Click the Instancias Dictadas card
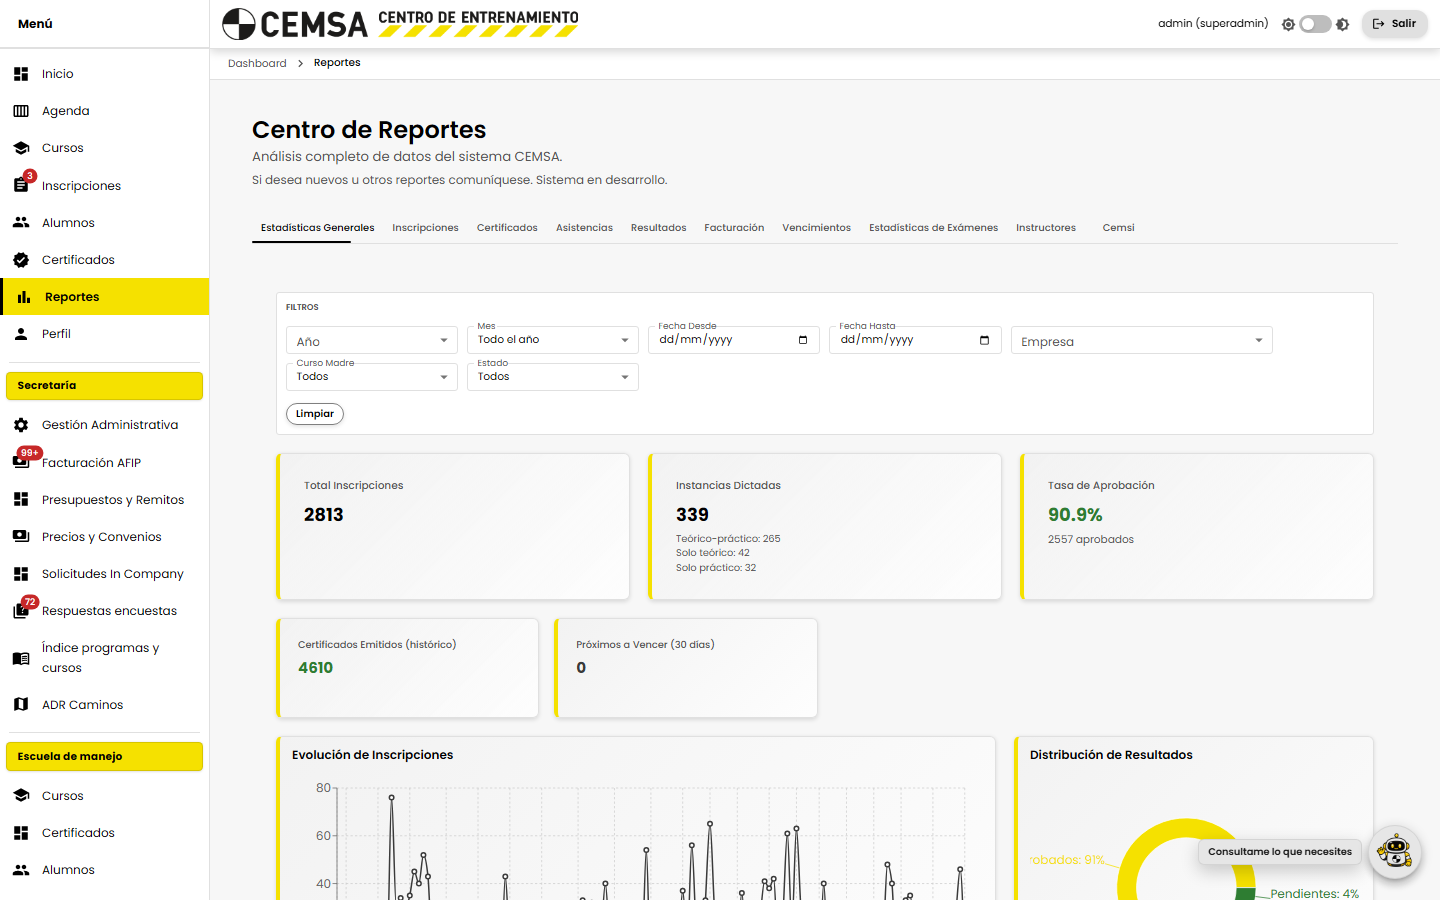Screen dimensions: 1440x900 [x=825, y=527]
